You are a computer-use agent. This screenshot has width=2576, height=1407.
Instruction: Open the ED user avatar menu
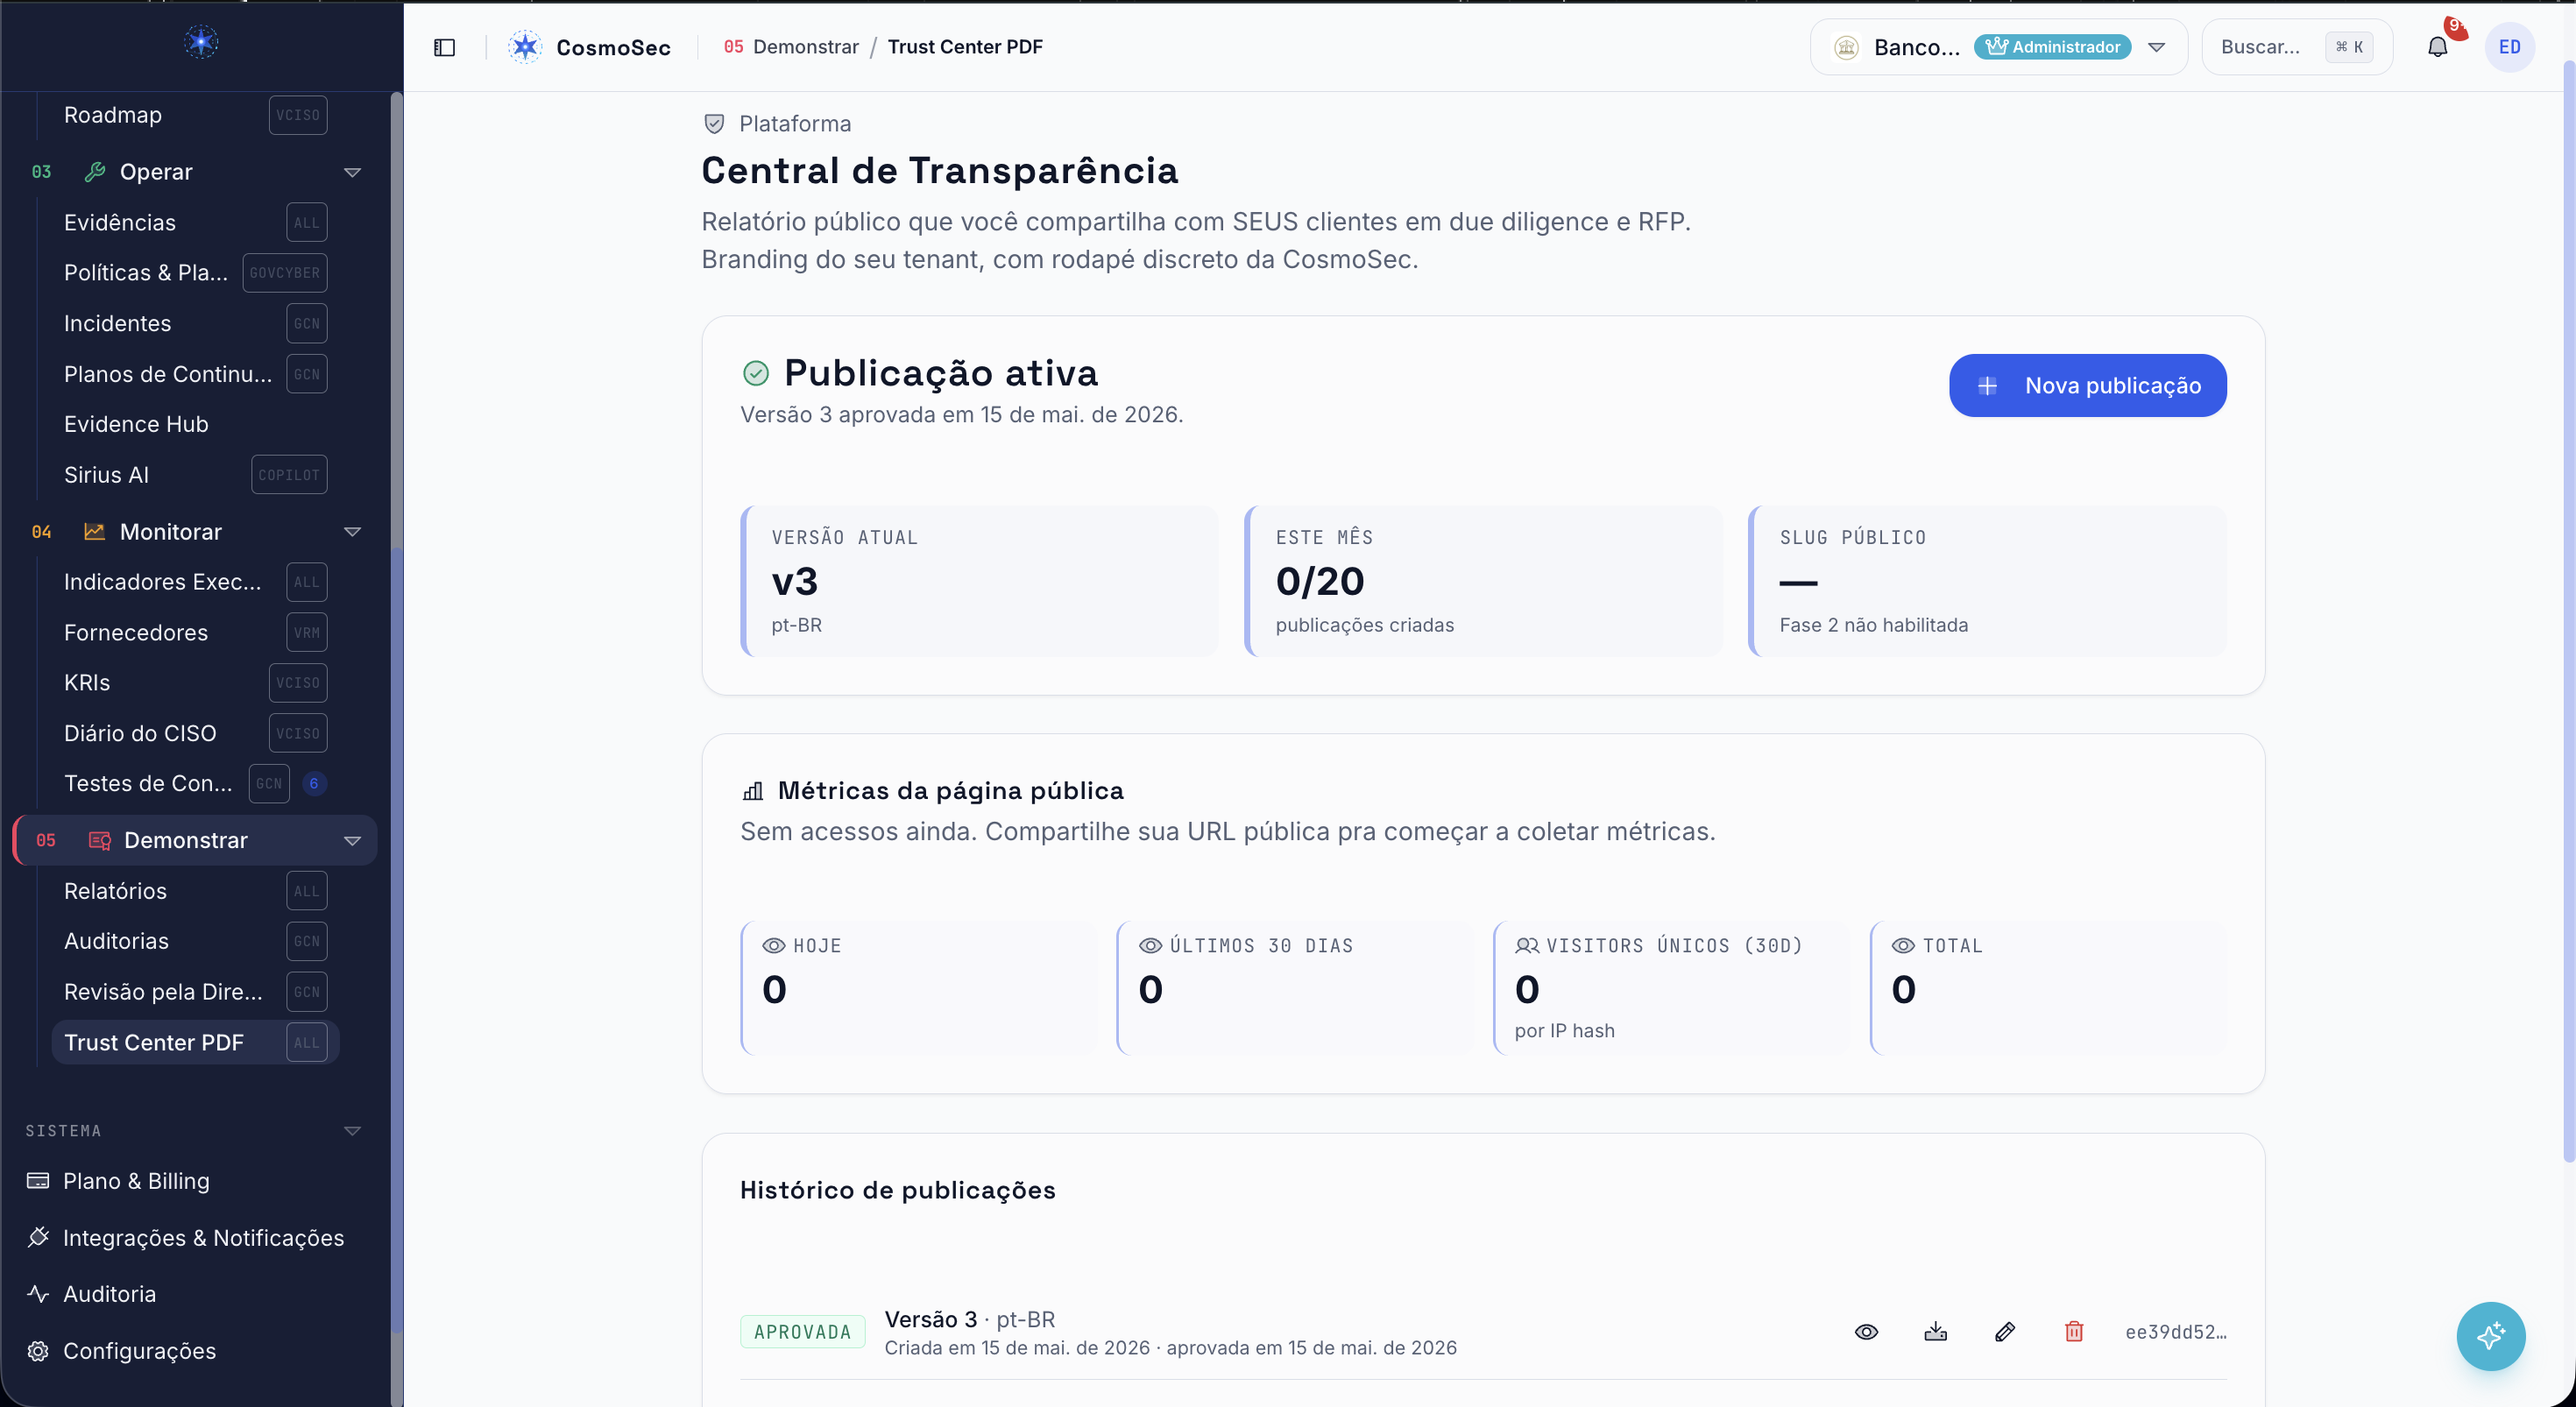coord(2509,47)
